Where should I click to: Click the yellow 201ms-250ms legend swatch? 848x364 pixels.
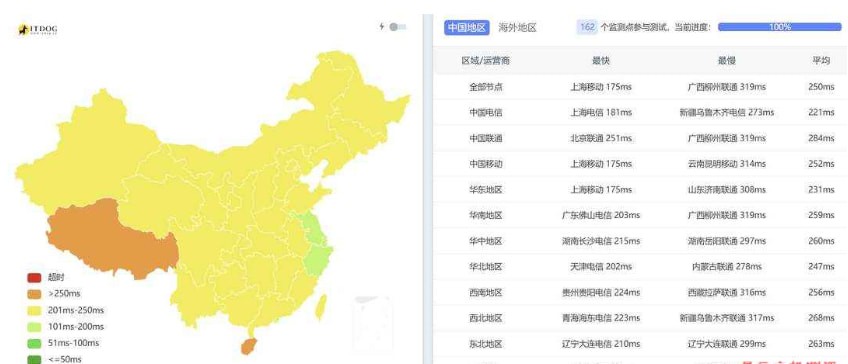(x=34, y=310)
